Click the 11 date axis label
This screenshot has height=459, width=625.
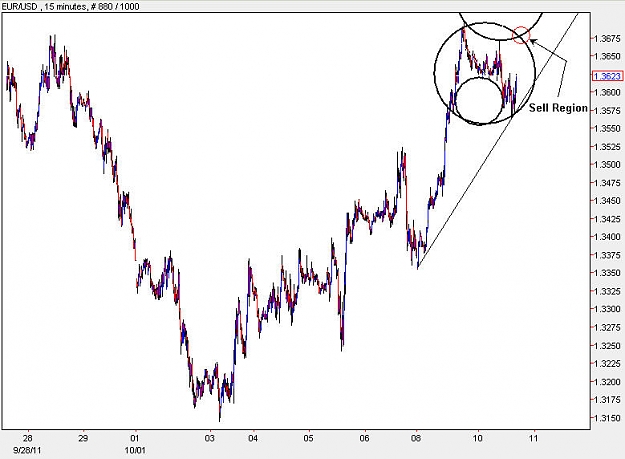tap(533, 438)
